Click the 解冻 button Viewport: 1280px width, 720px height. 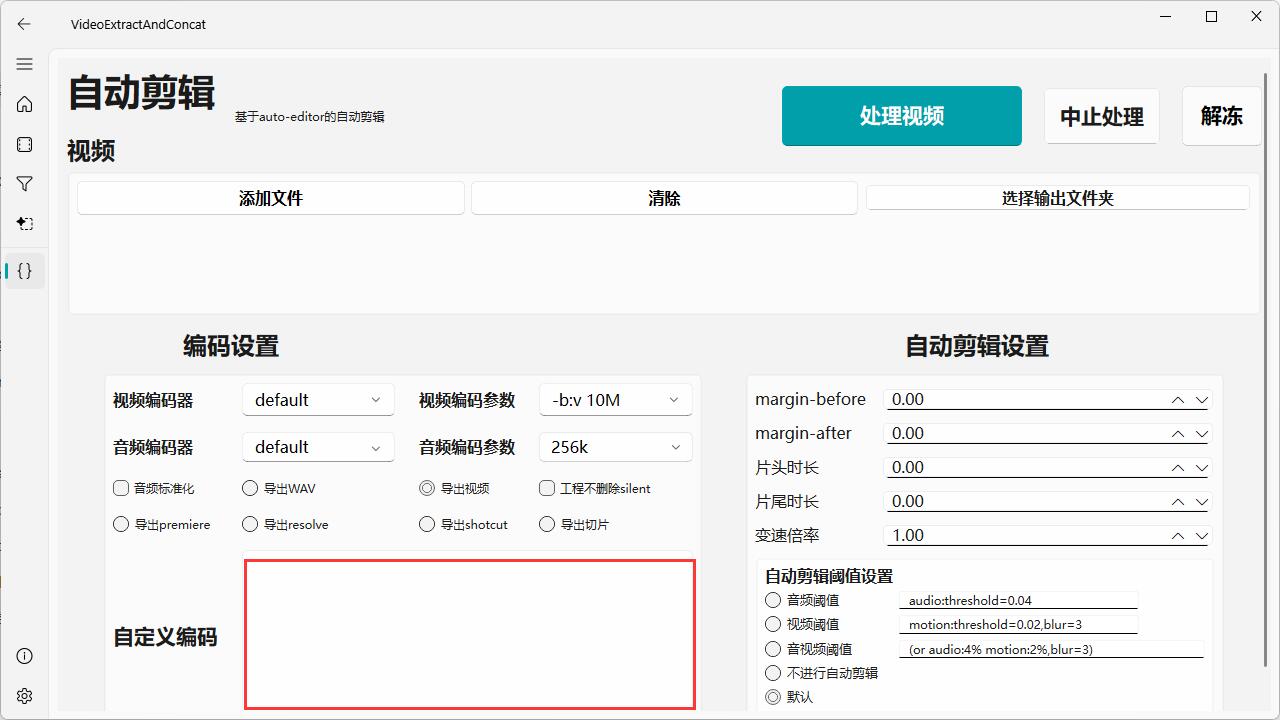click(1221, 116)
